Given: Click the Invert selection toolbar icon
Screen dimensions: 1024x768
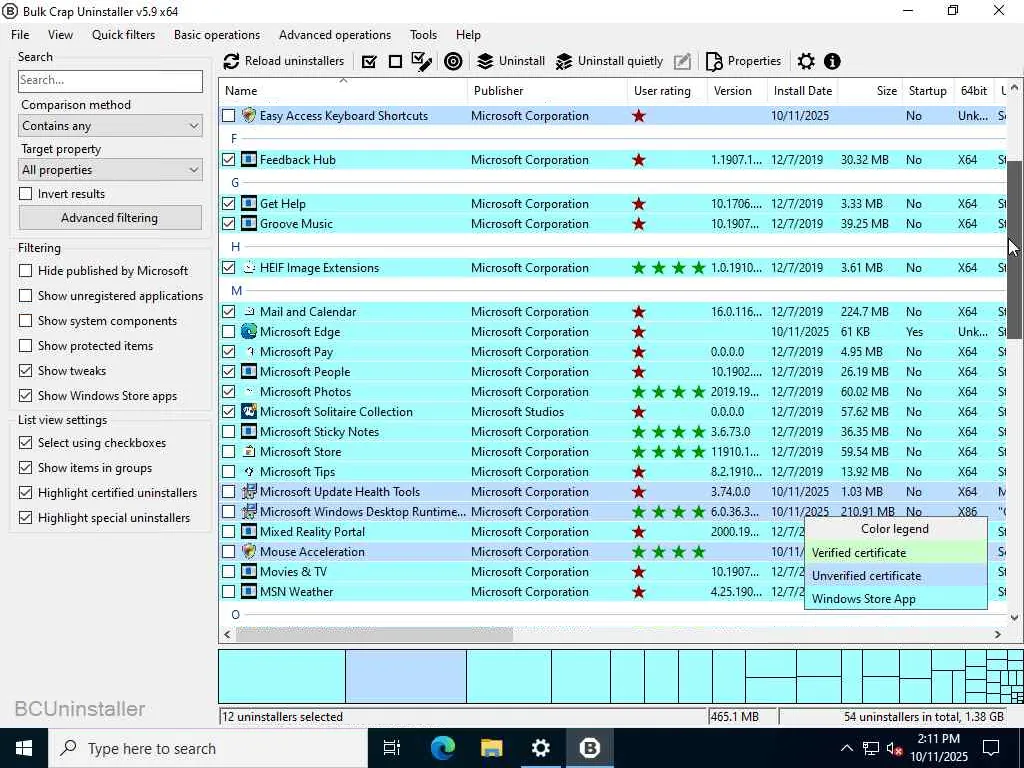Looking at the screenshot, I should coord(422,61).
